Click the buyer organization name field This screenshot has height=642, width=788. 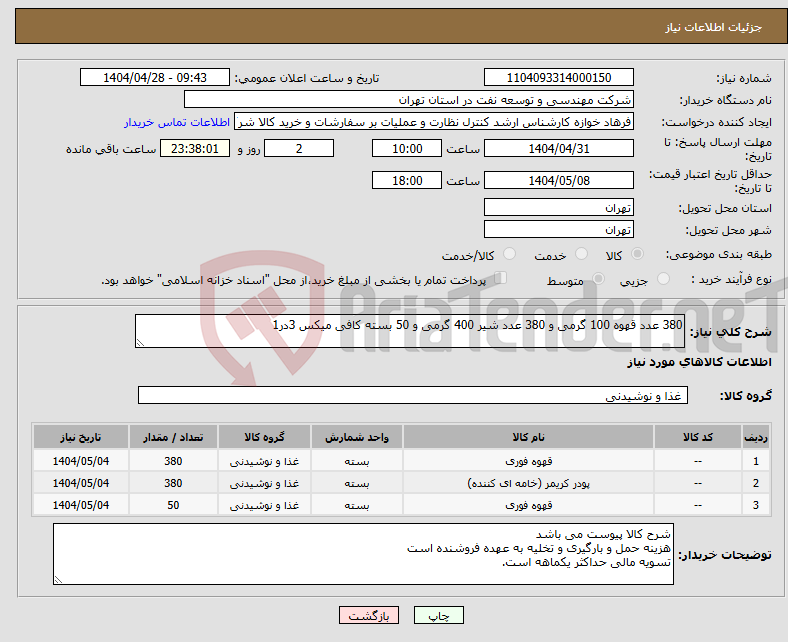pyautogui.click(x=409, y=100)
